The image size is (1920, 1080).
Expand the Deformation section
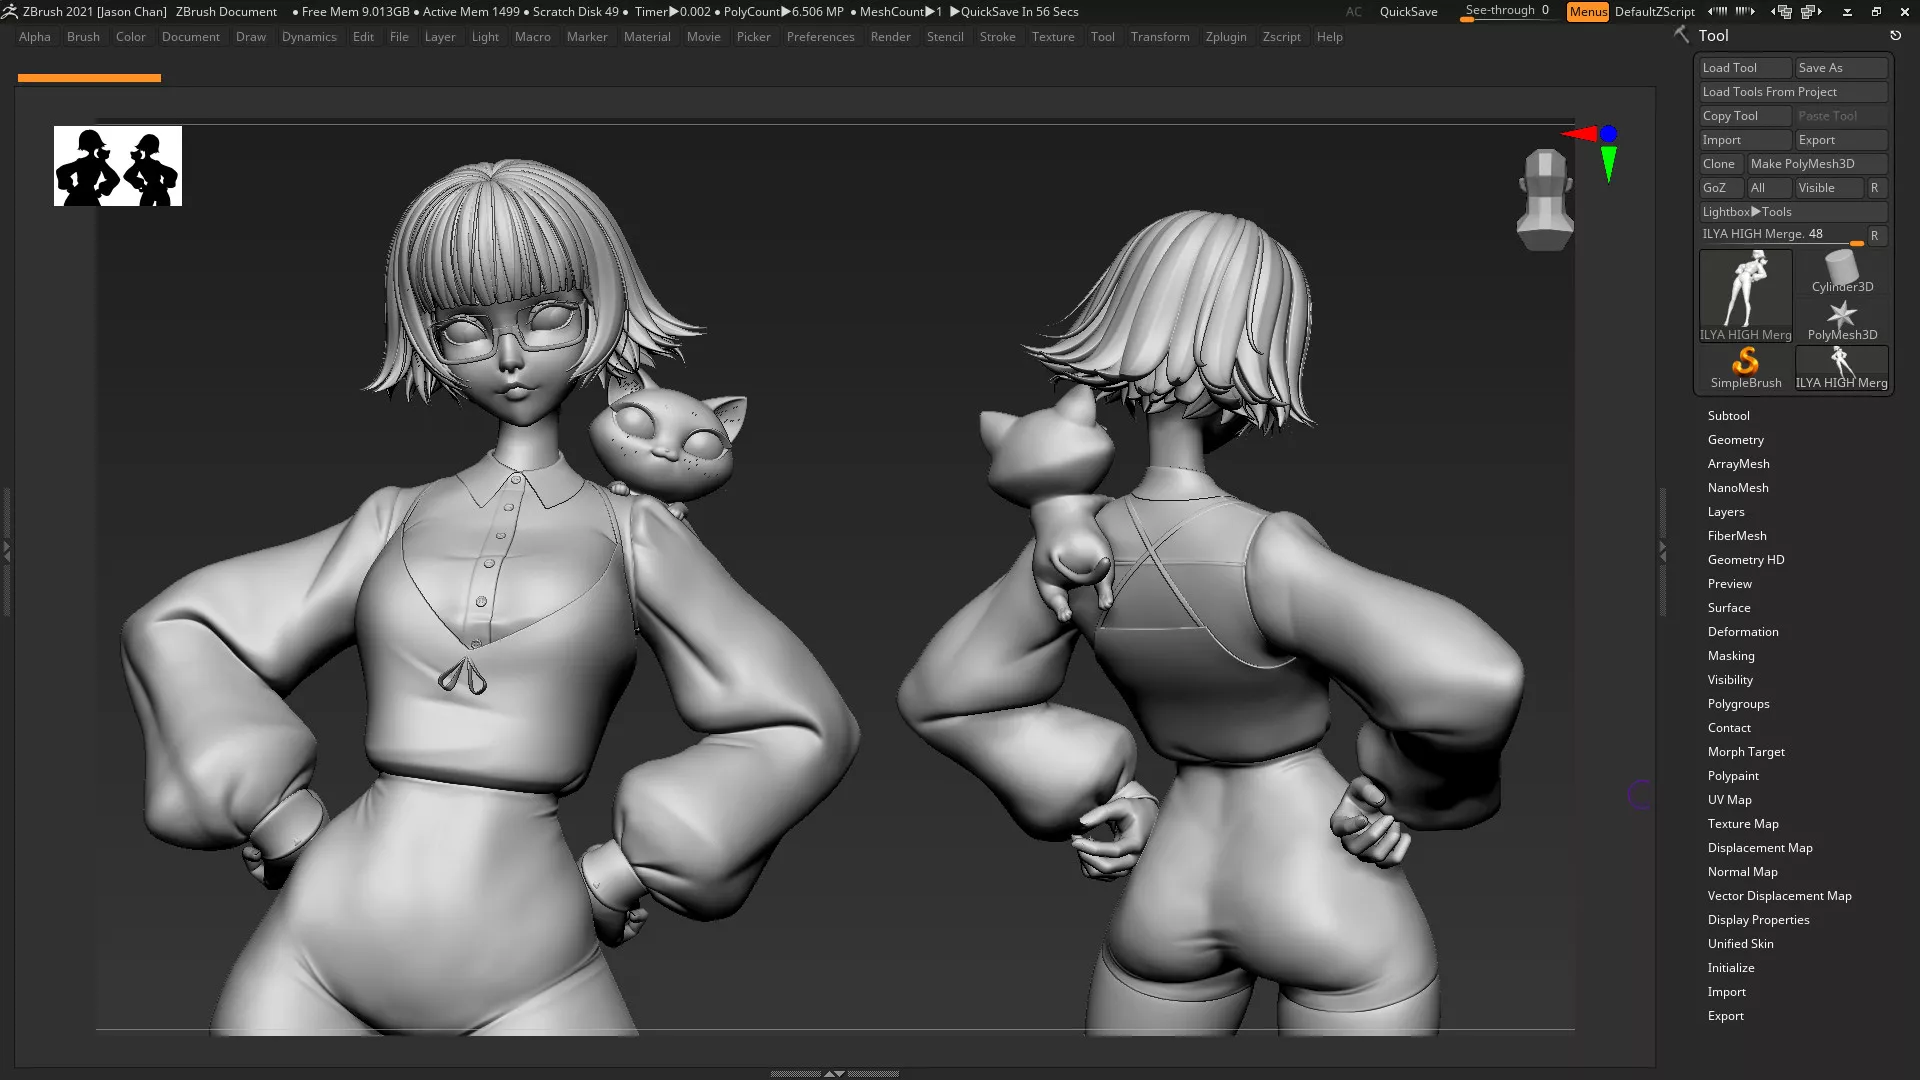(1742, 632)
